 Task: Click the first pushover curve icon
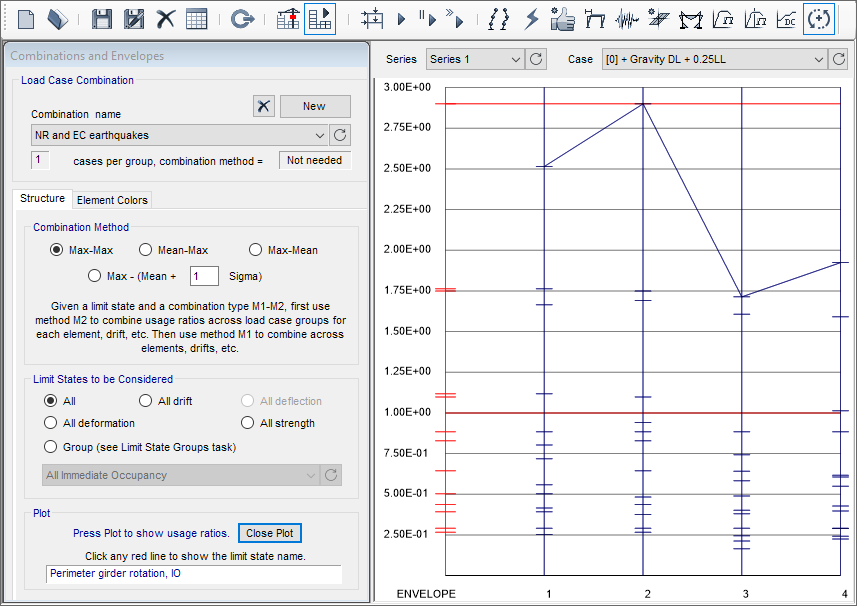coord(723,19)
